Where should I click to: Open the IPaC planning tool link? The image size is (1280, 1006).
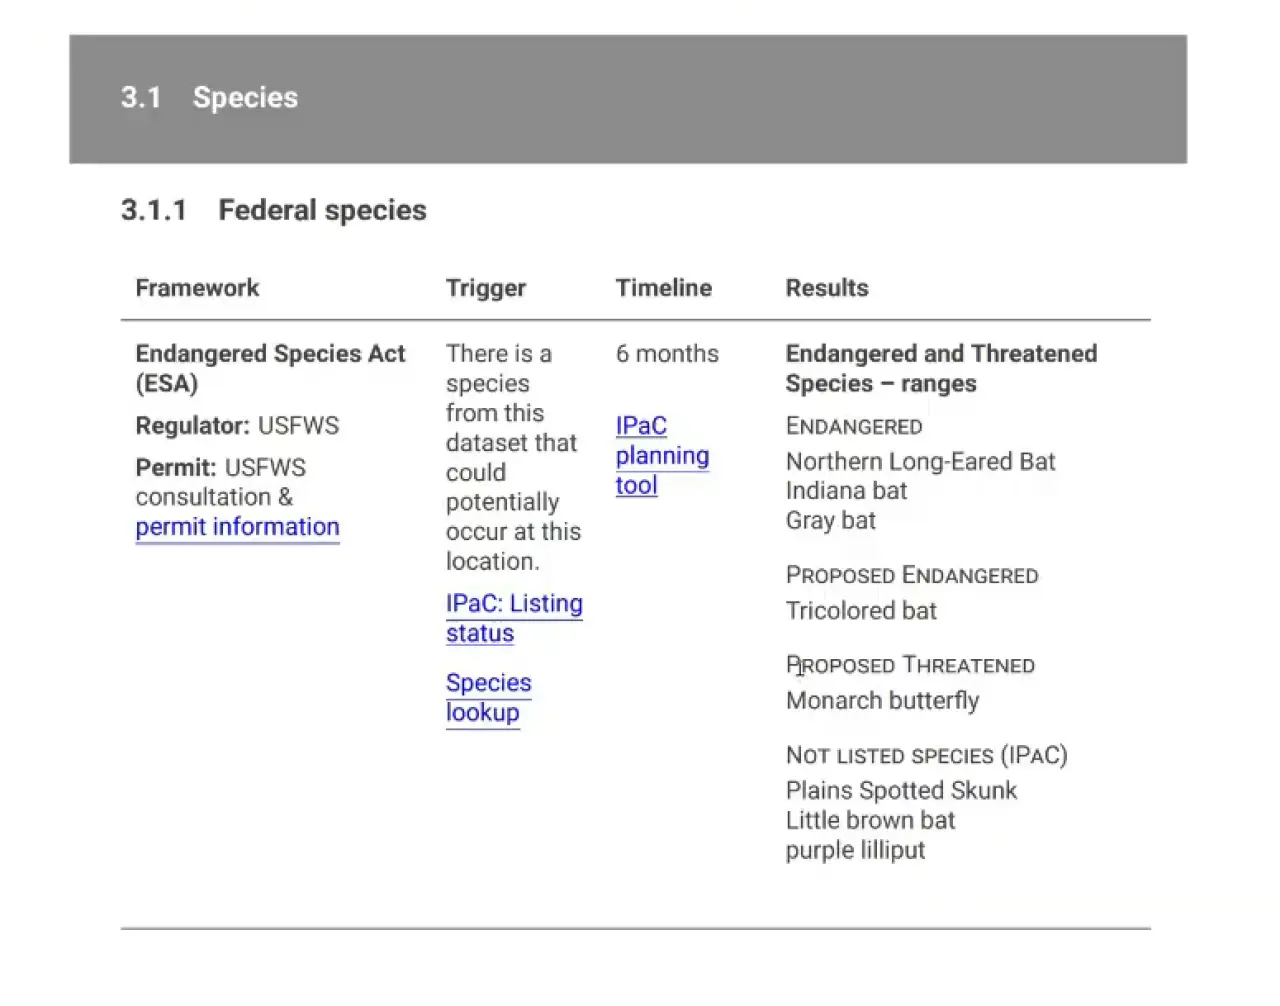coord(661,455)
